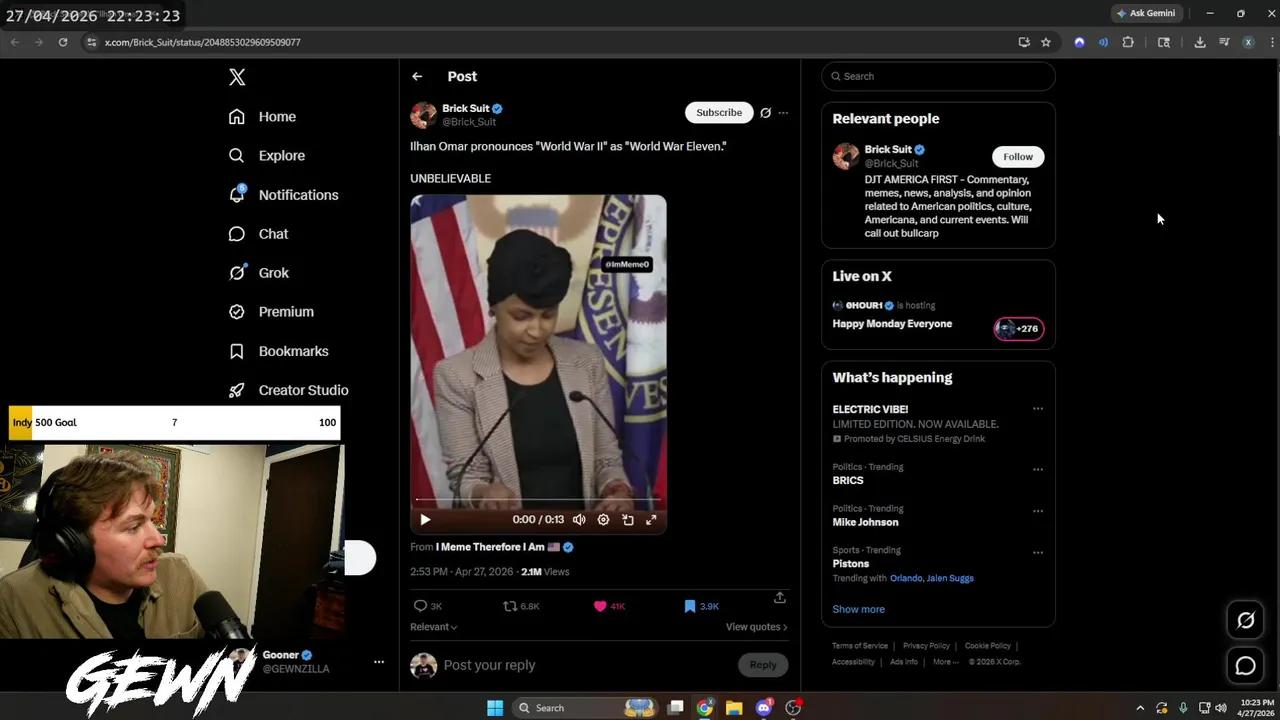Viewport: 1280px width, 720px height.
Task: Expand the Relevant replies sort dropdown
Action: click(433, 627)
